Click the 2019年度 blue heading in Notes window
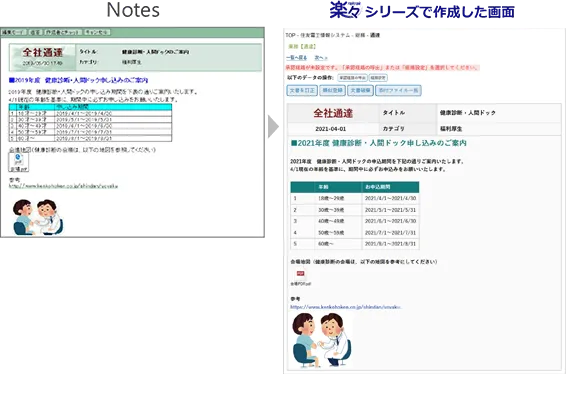 [78, 80]
